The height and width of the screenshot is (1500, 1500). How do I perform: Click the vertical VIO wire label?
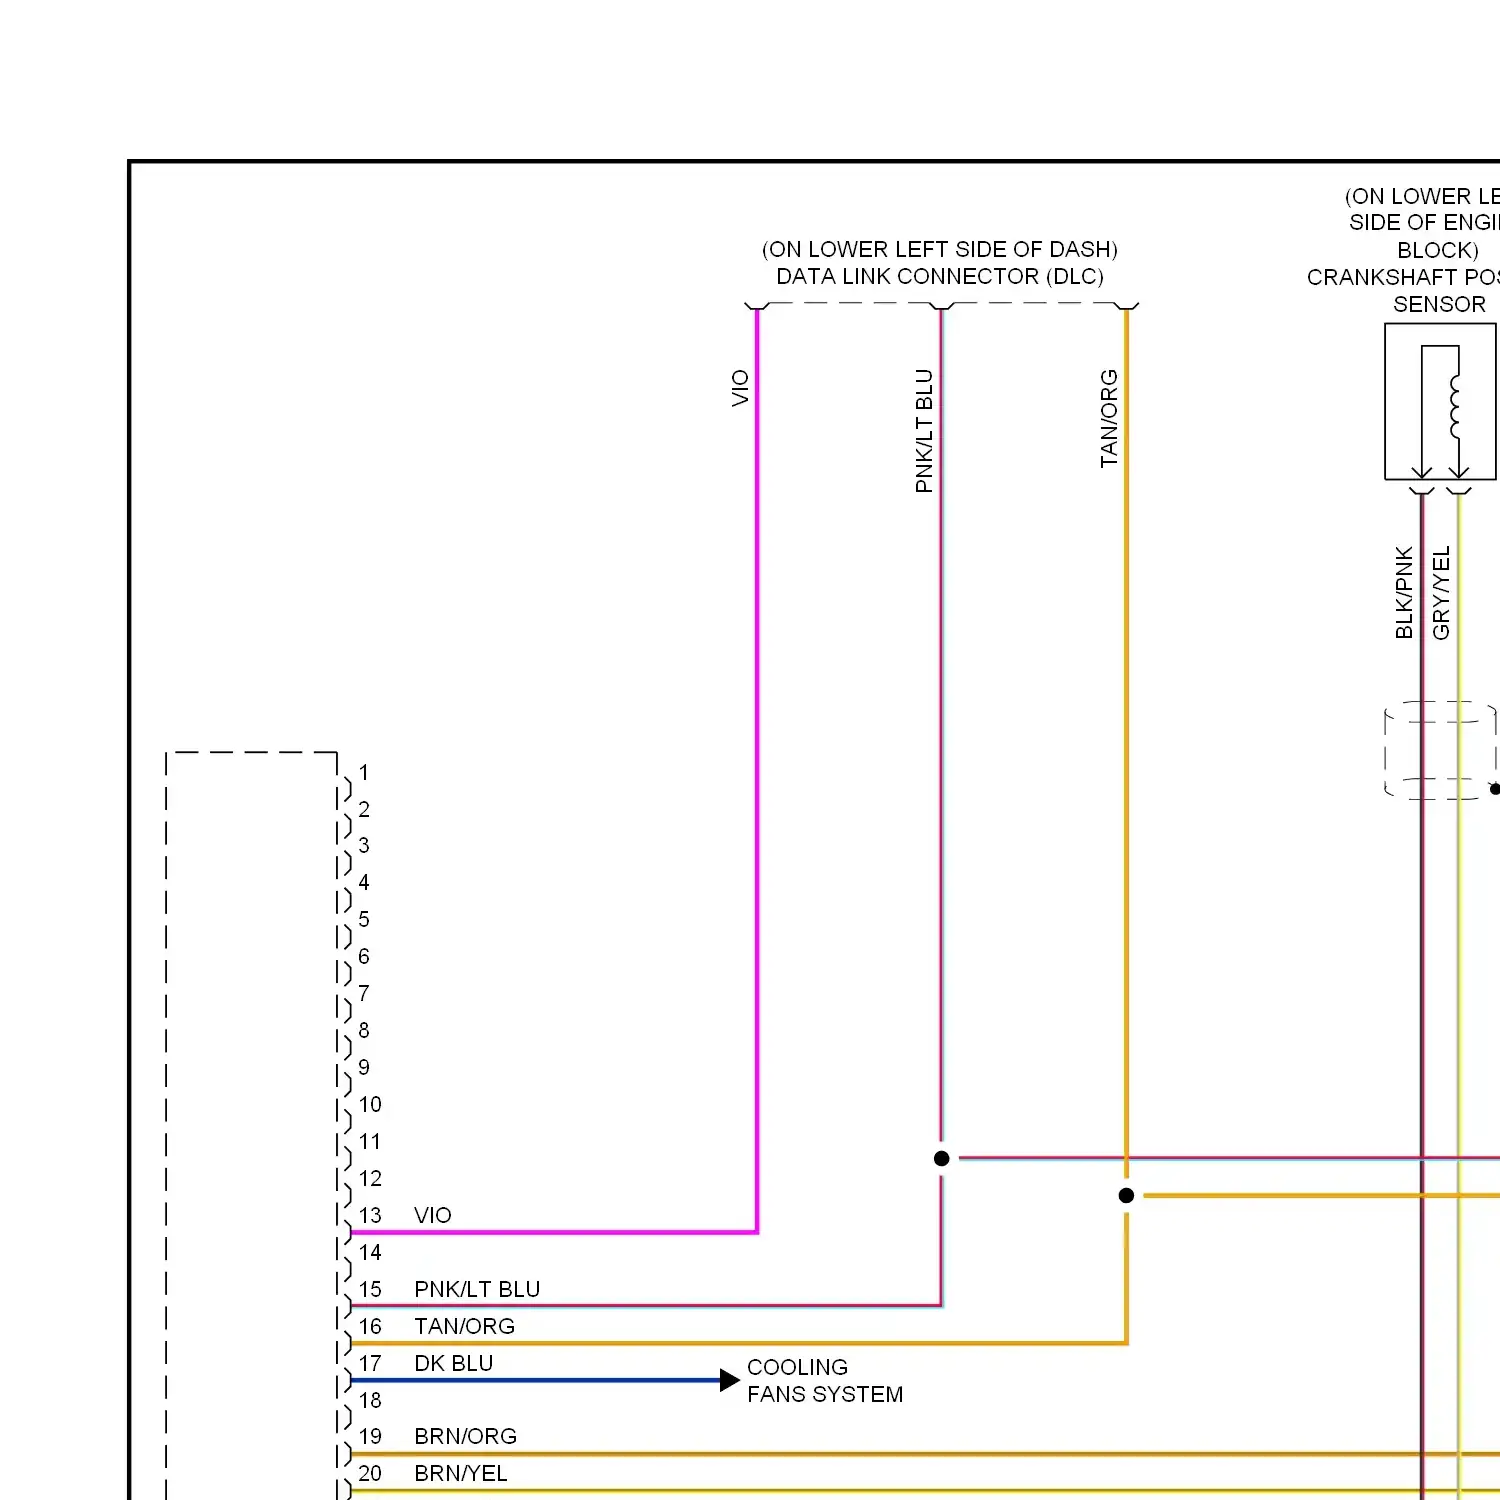tap(740, 388)
